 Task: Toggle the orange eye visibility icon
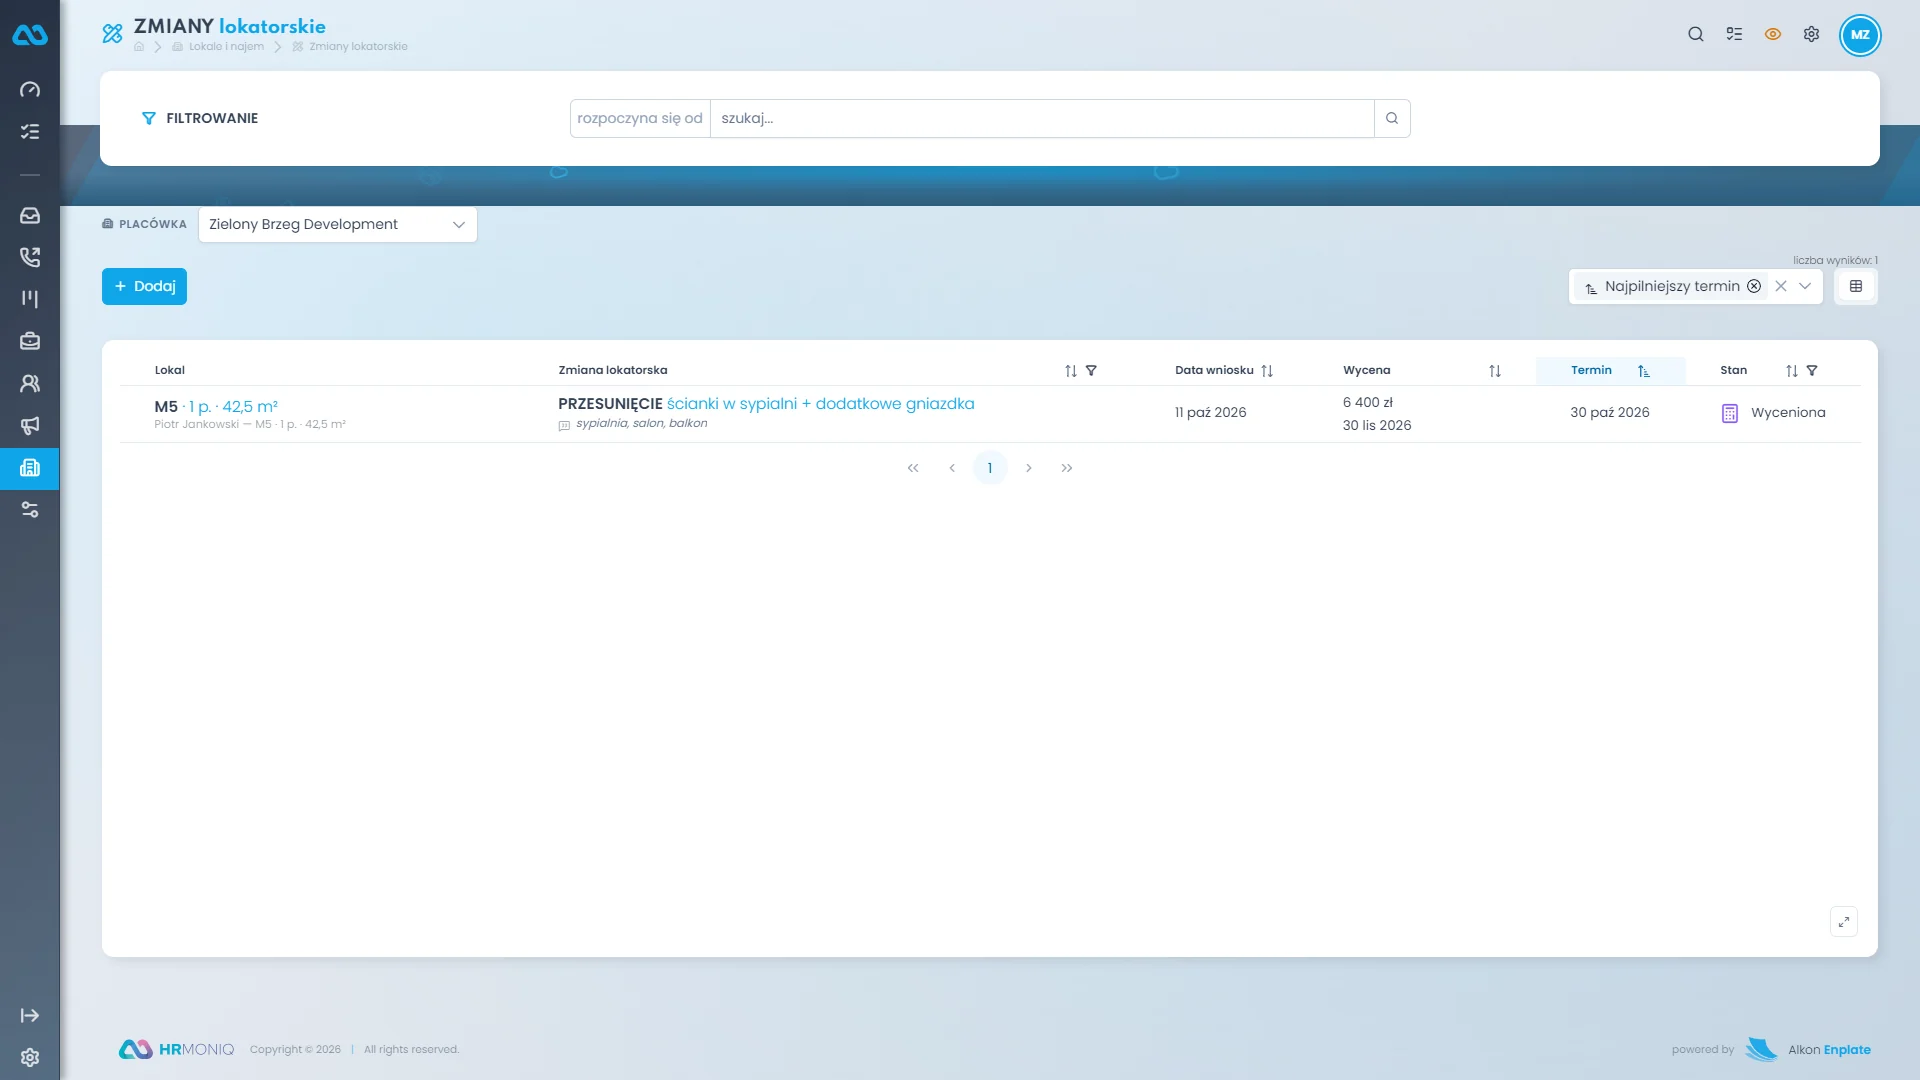(1773, 34)
